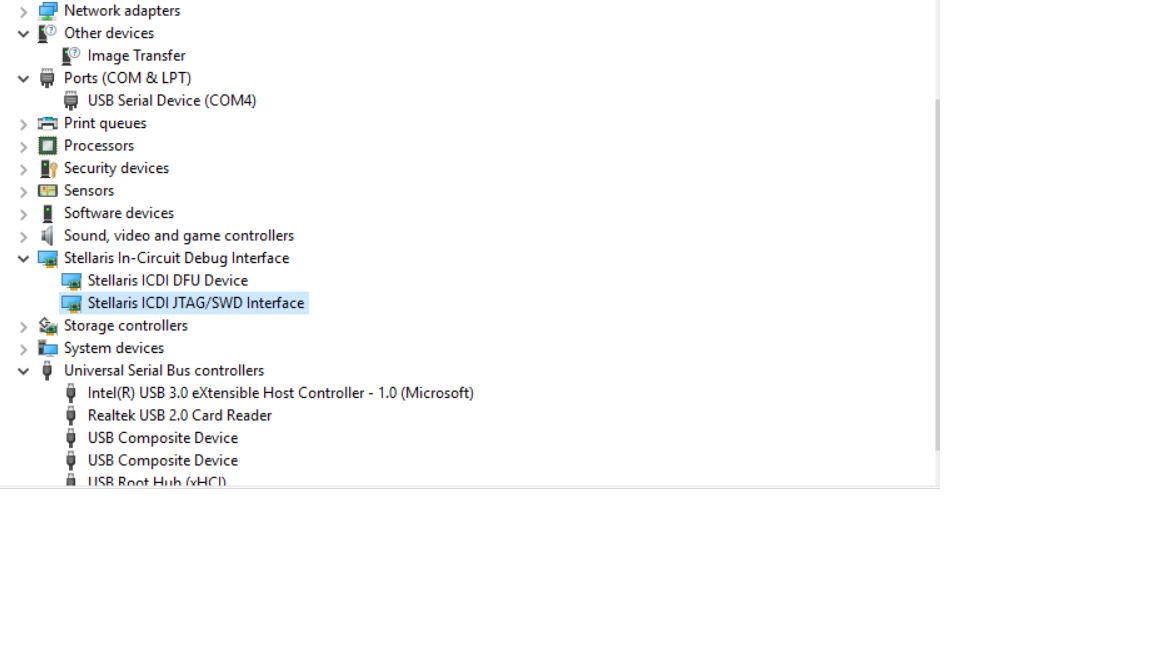
Task: Expand the Print queues category
Action: click(x=23, y=124)
